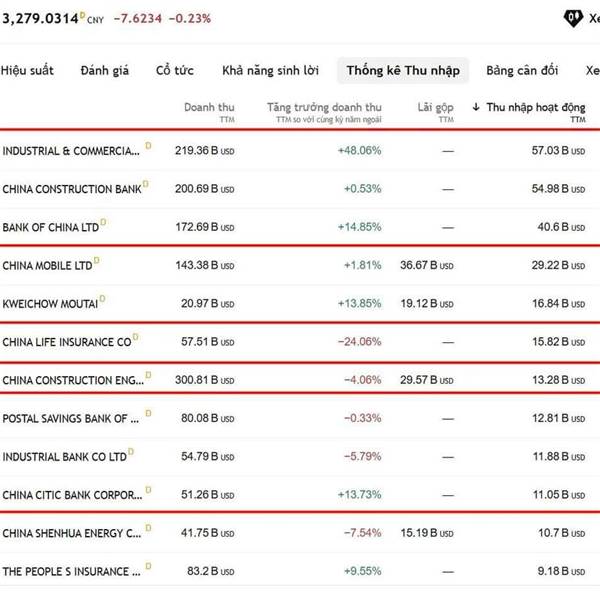Click the diamond premium icon
Viewport: 600px width, 600px height.
tap(573, 18)
